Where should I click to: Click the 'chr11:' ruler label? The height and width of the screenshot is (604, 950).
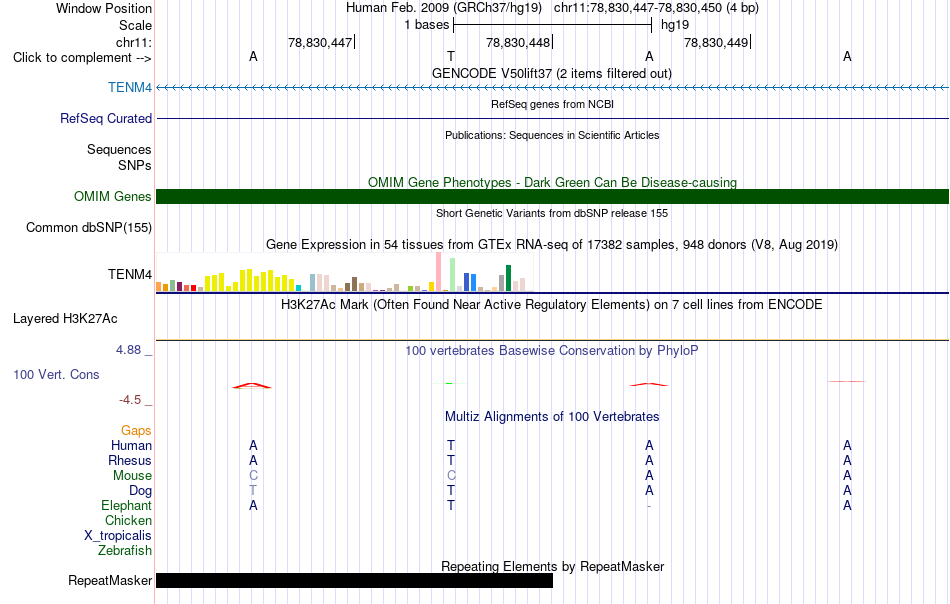tap(133, 42)
